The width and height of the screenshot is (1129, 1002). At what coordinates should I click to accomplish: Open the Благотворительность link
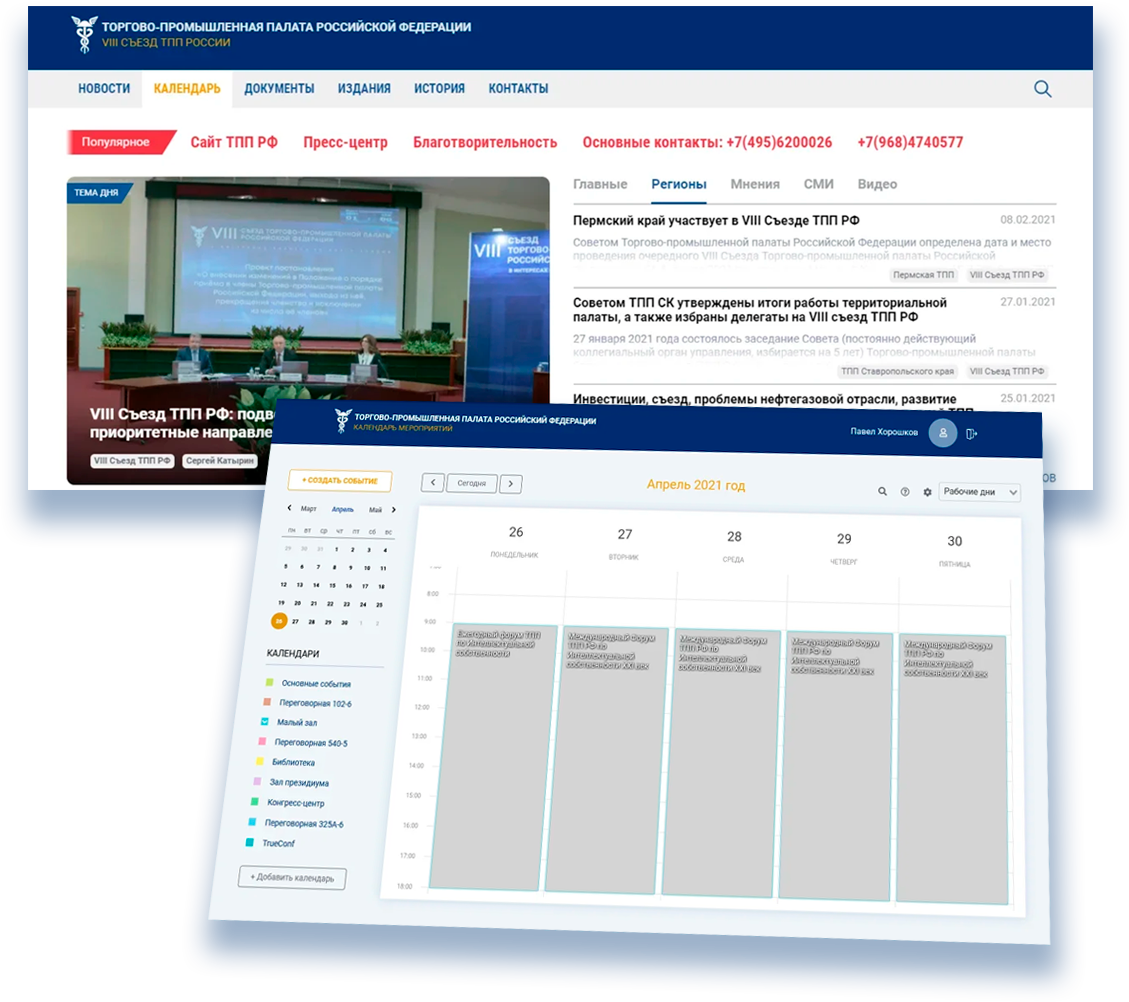tap(485, 143)
